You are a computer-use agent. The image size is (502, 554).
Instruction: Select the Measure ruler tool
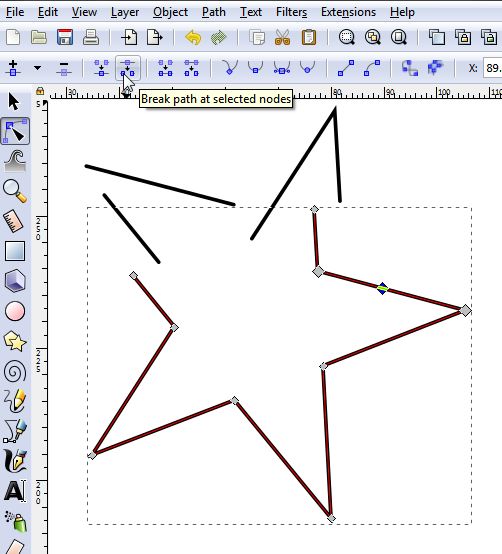(14, 222)
